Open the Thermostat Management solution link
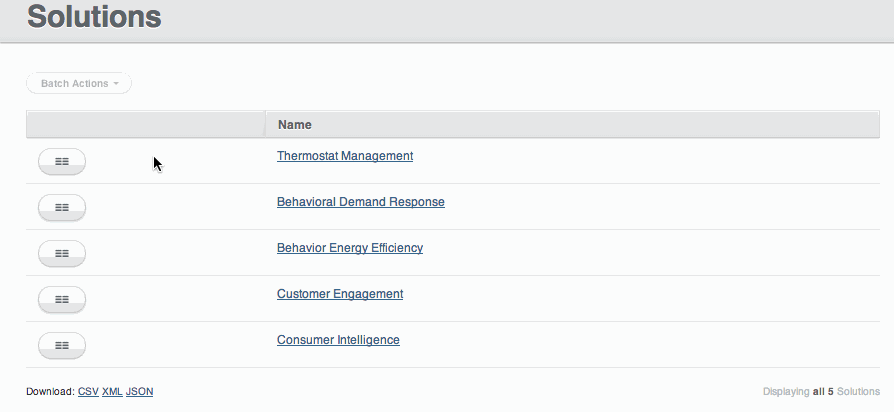Viewport: 894px width, 412px height. click(x=345, y=156)
